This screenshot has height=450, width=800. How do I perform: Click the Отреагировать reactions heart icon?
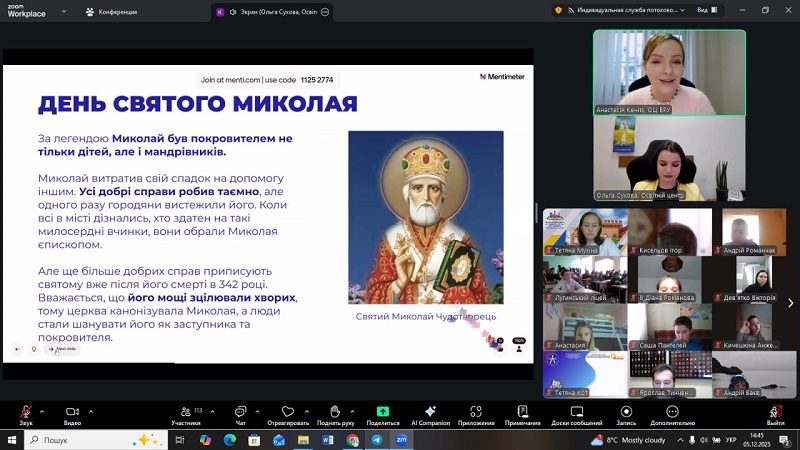[x=288, y=411]
